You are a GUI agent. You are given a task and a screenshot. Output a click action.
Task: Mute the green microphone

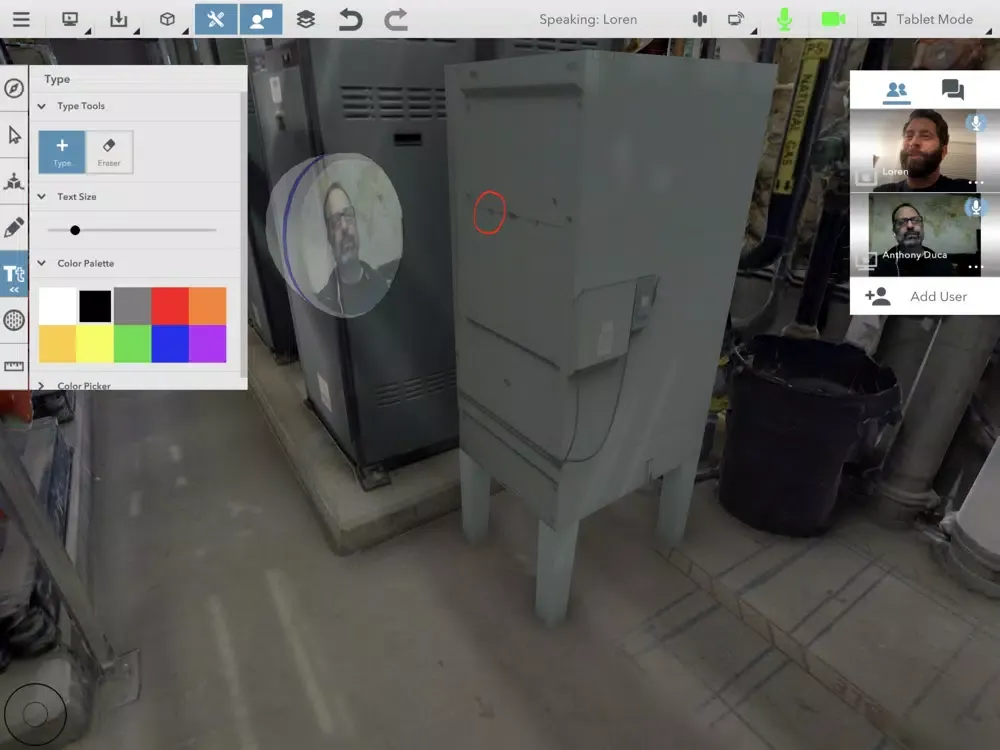point(784,19)
